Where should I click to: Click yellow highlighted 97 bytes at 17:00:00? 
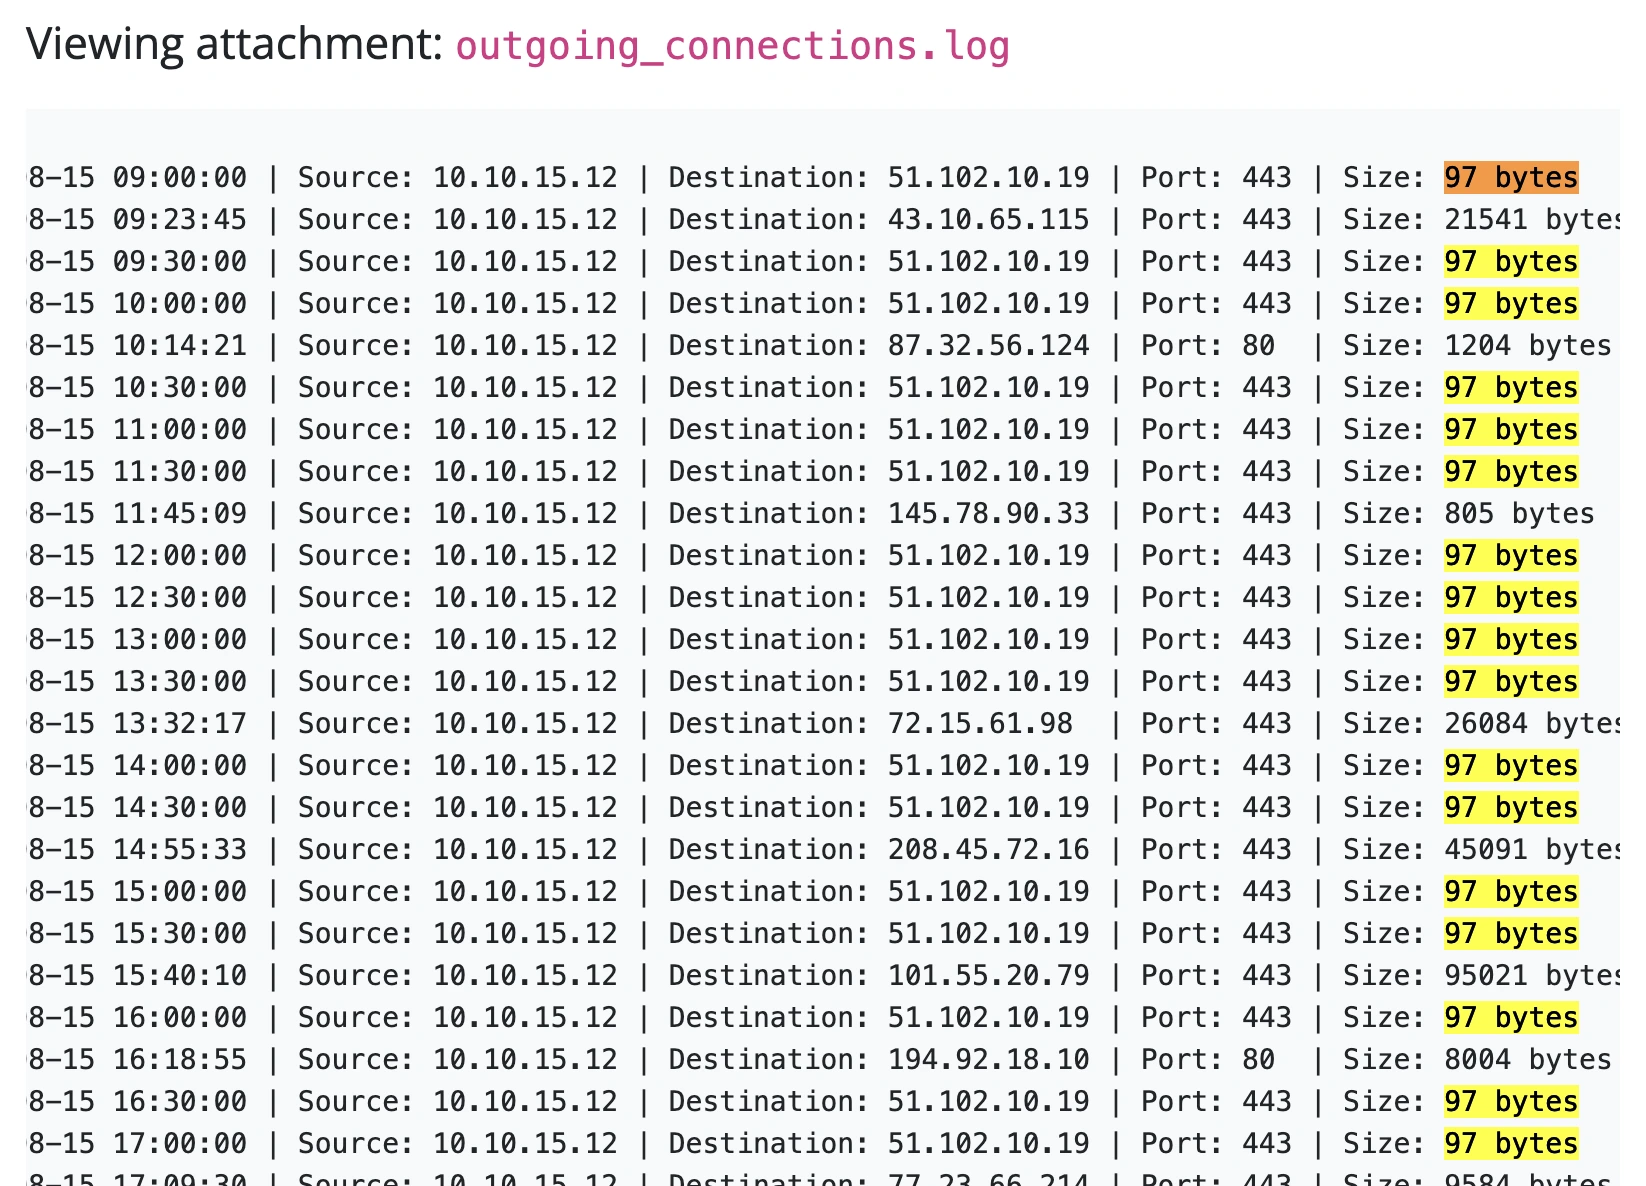[x=1511, y=1144]
